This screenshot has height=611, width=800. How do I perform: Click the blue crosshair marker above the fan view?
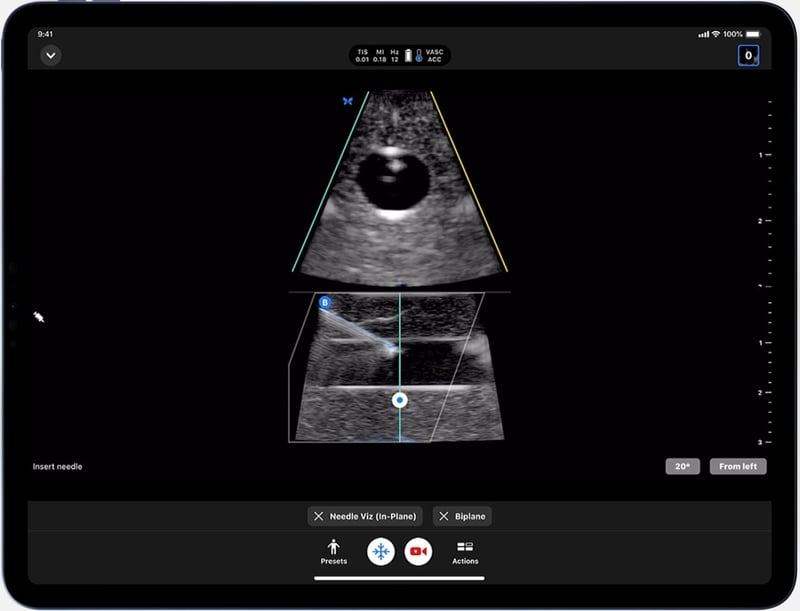(346, 100)
